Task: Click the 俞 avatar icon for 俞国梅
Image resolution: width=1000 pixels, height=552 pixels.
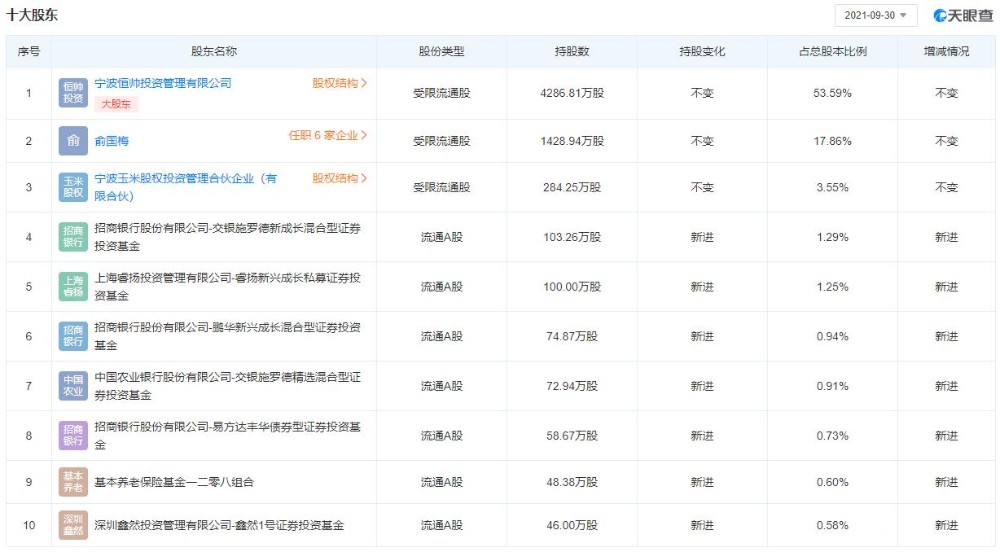Action: click(73, 141)
